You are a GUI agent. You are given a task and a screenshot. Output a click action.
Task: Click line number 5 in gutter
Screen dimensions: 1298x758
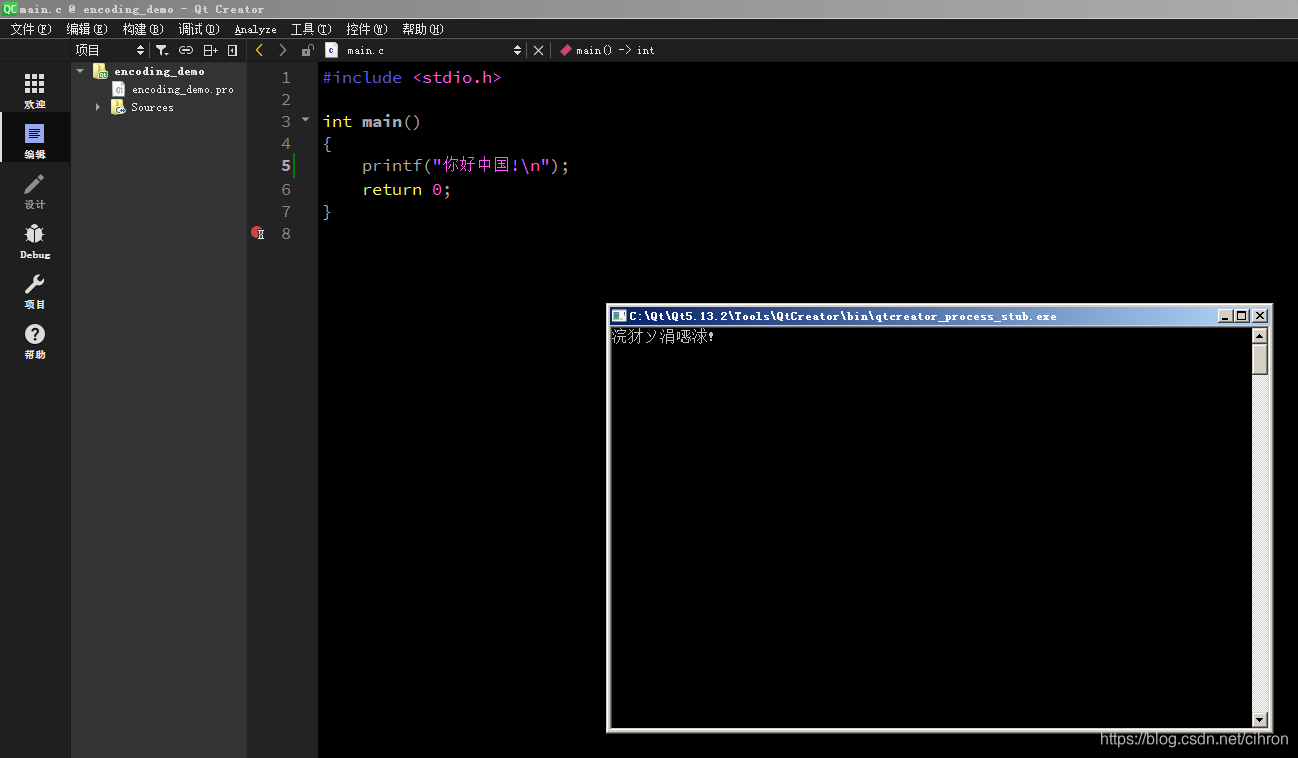point(286,166)
